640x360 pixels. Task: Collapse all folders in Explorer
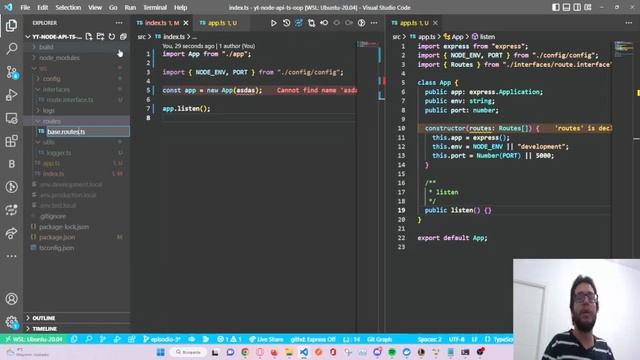click(x=123, y=37)
